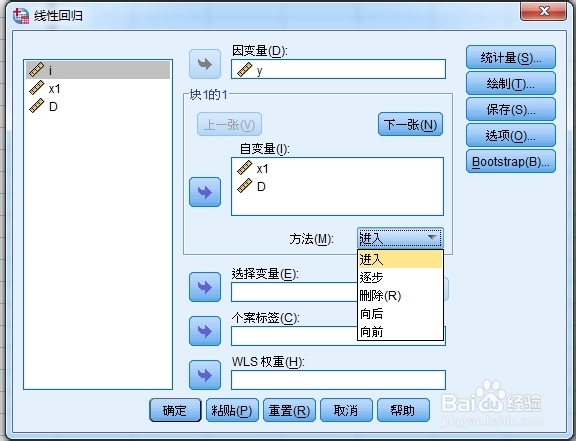Viewport: 576px width, 441px height.
Task: Select x1 in the 自变量 list
Action: [337, 169]
